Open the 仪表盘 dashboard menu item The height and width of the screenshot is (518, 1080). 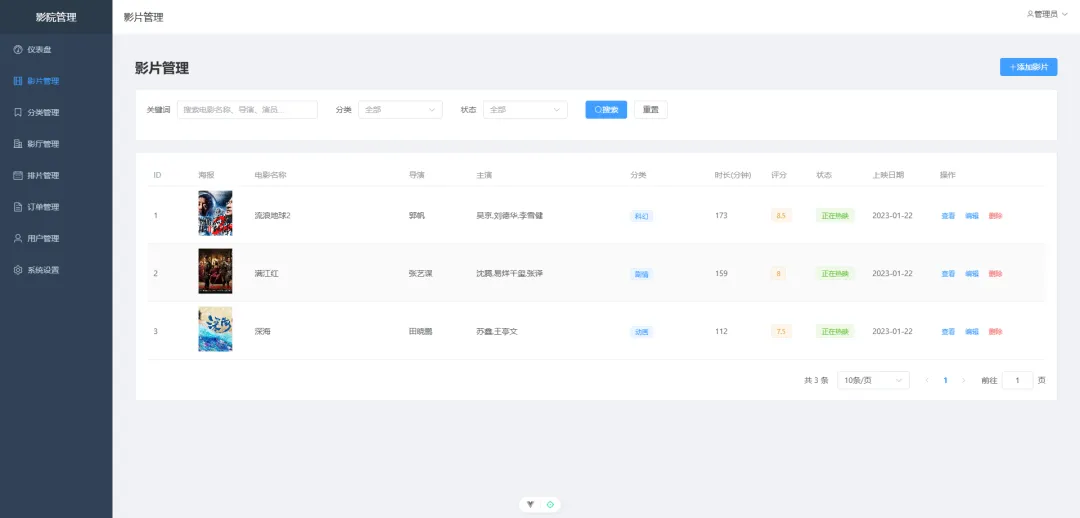56,50
